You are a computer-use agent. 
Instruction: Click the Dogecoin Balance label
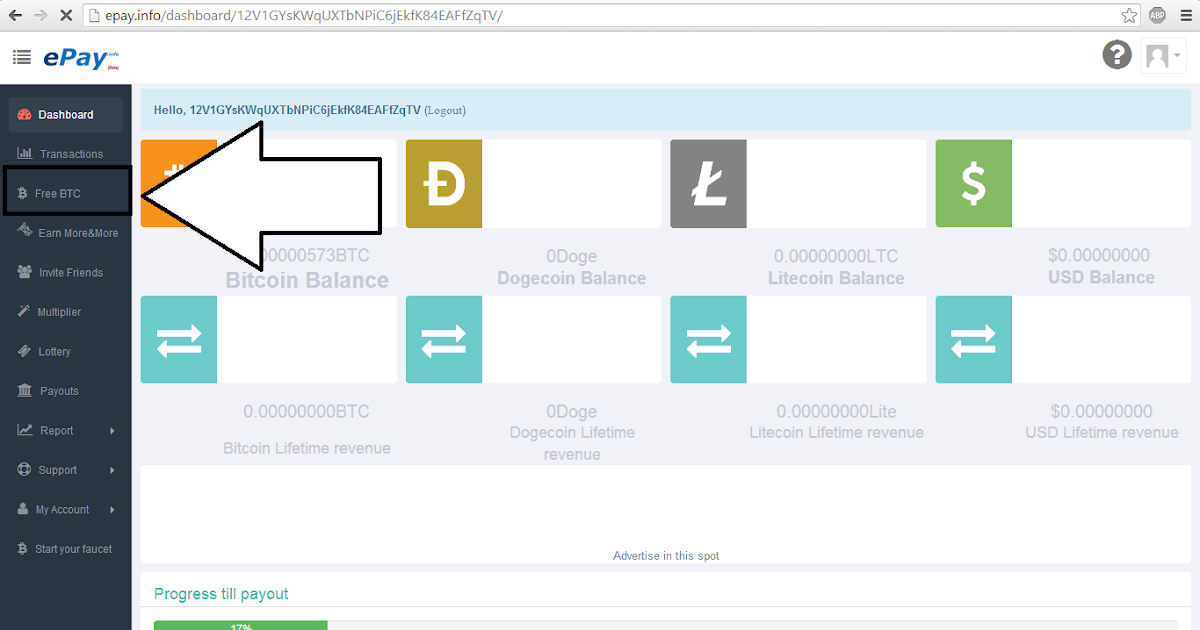[x=572, y=278]
